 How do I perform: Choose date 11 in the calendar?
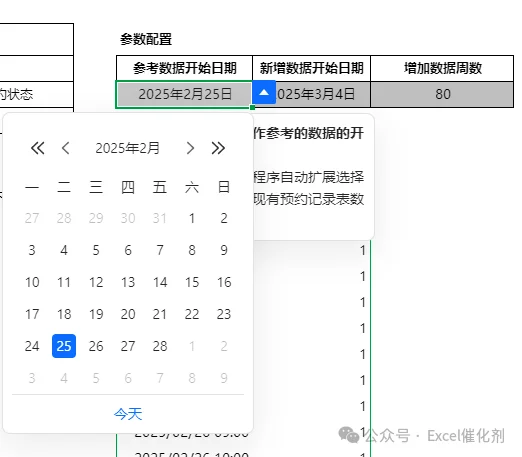64,282
